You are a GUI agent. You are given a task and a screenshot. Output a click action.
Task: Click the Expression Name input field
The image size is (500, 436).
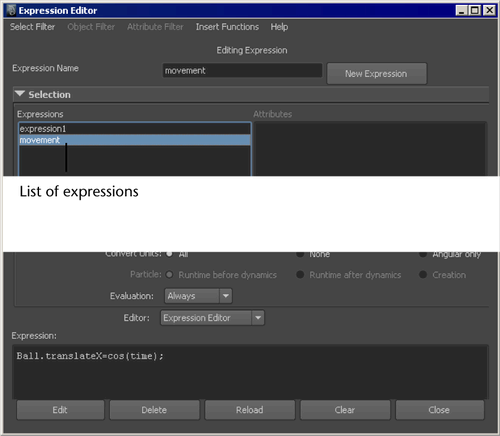tap(242, 71)
